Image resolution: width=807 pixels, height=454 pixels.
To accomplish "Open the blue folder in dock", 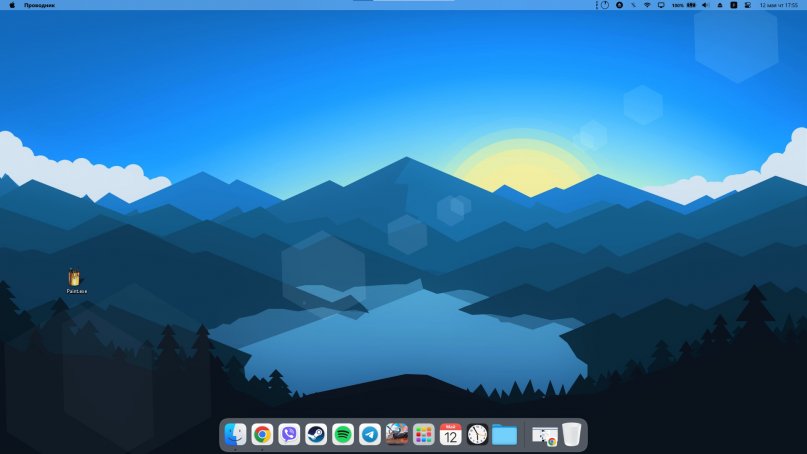I will 504,435.
